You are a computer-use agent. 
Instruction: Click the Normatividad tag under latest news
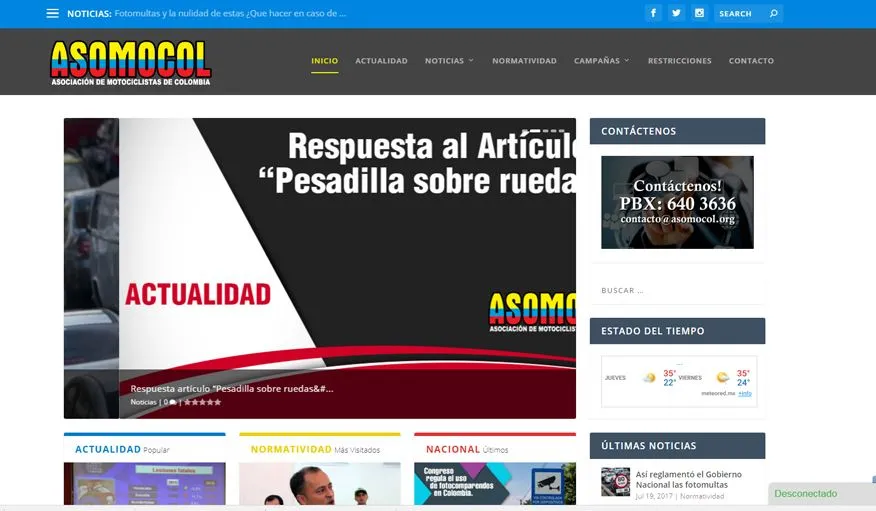(702, 496)
